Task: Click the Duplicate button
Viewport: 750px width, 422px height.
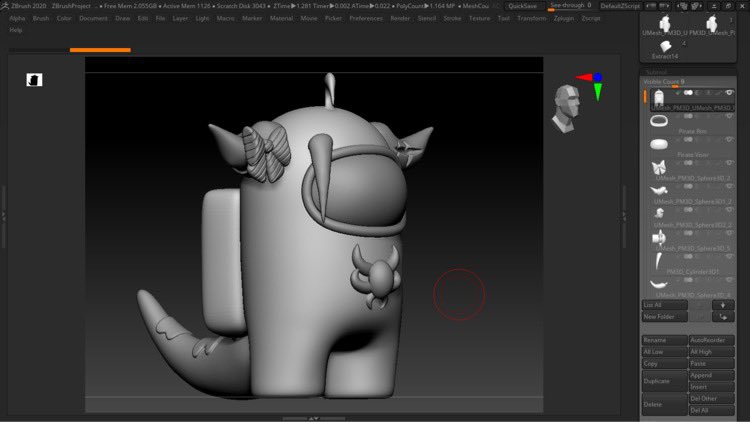Action: [x=664, y=381]
